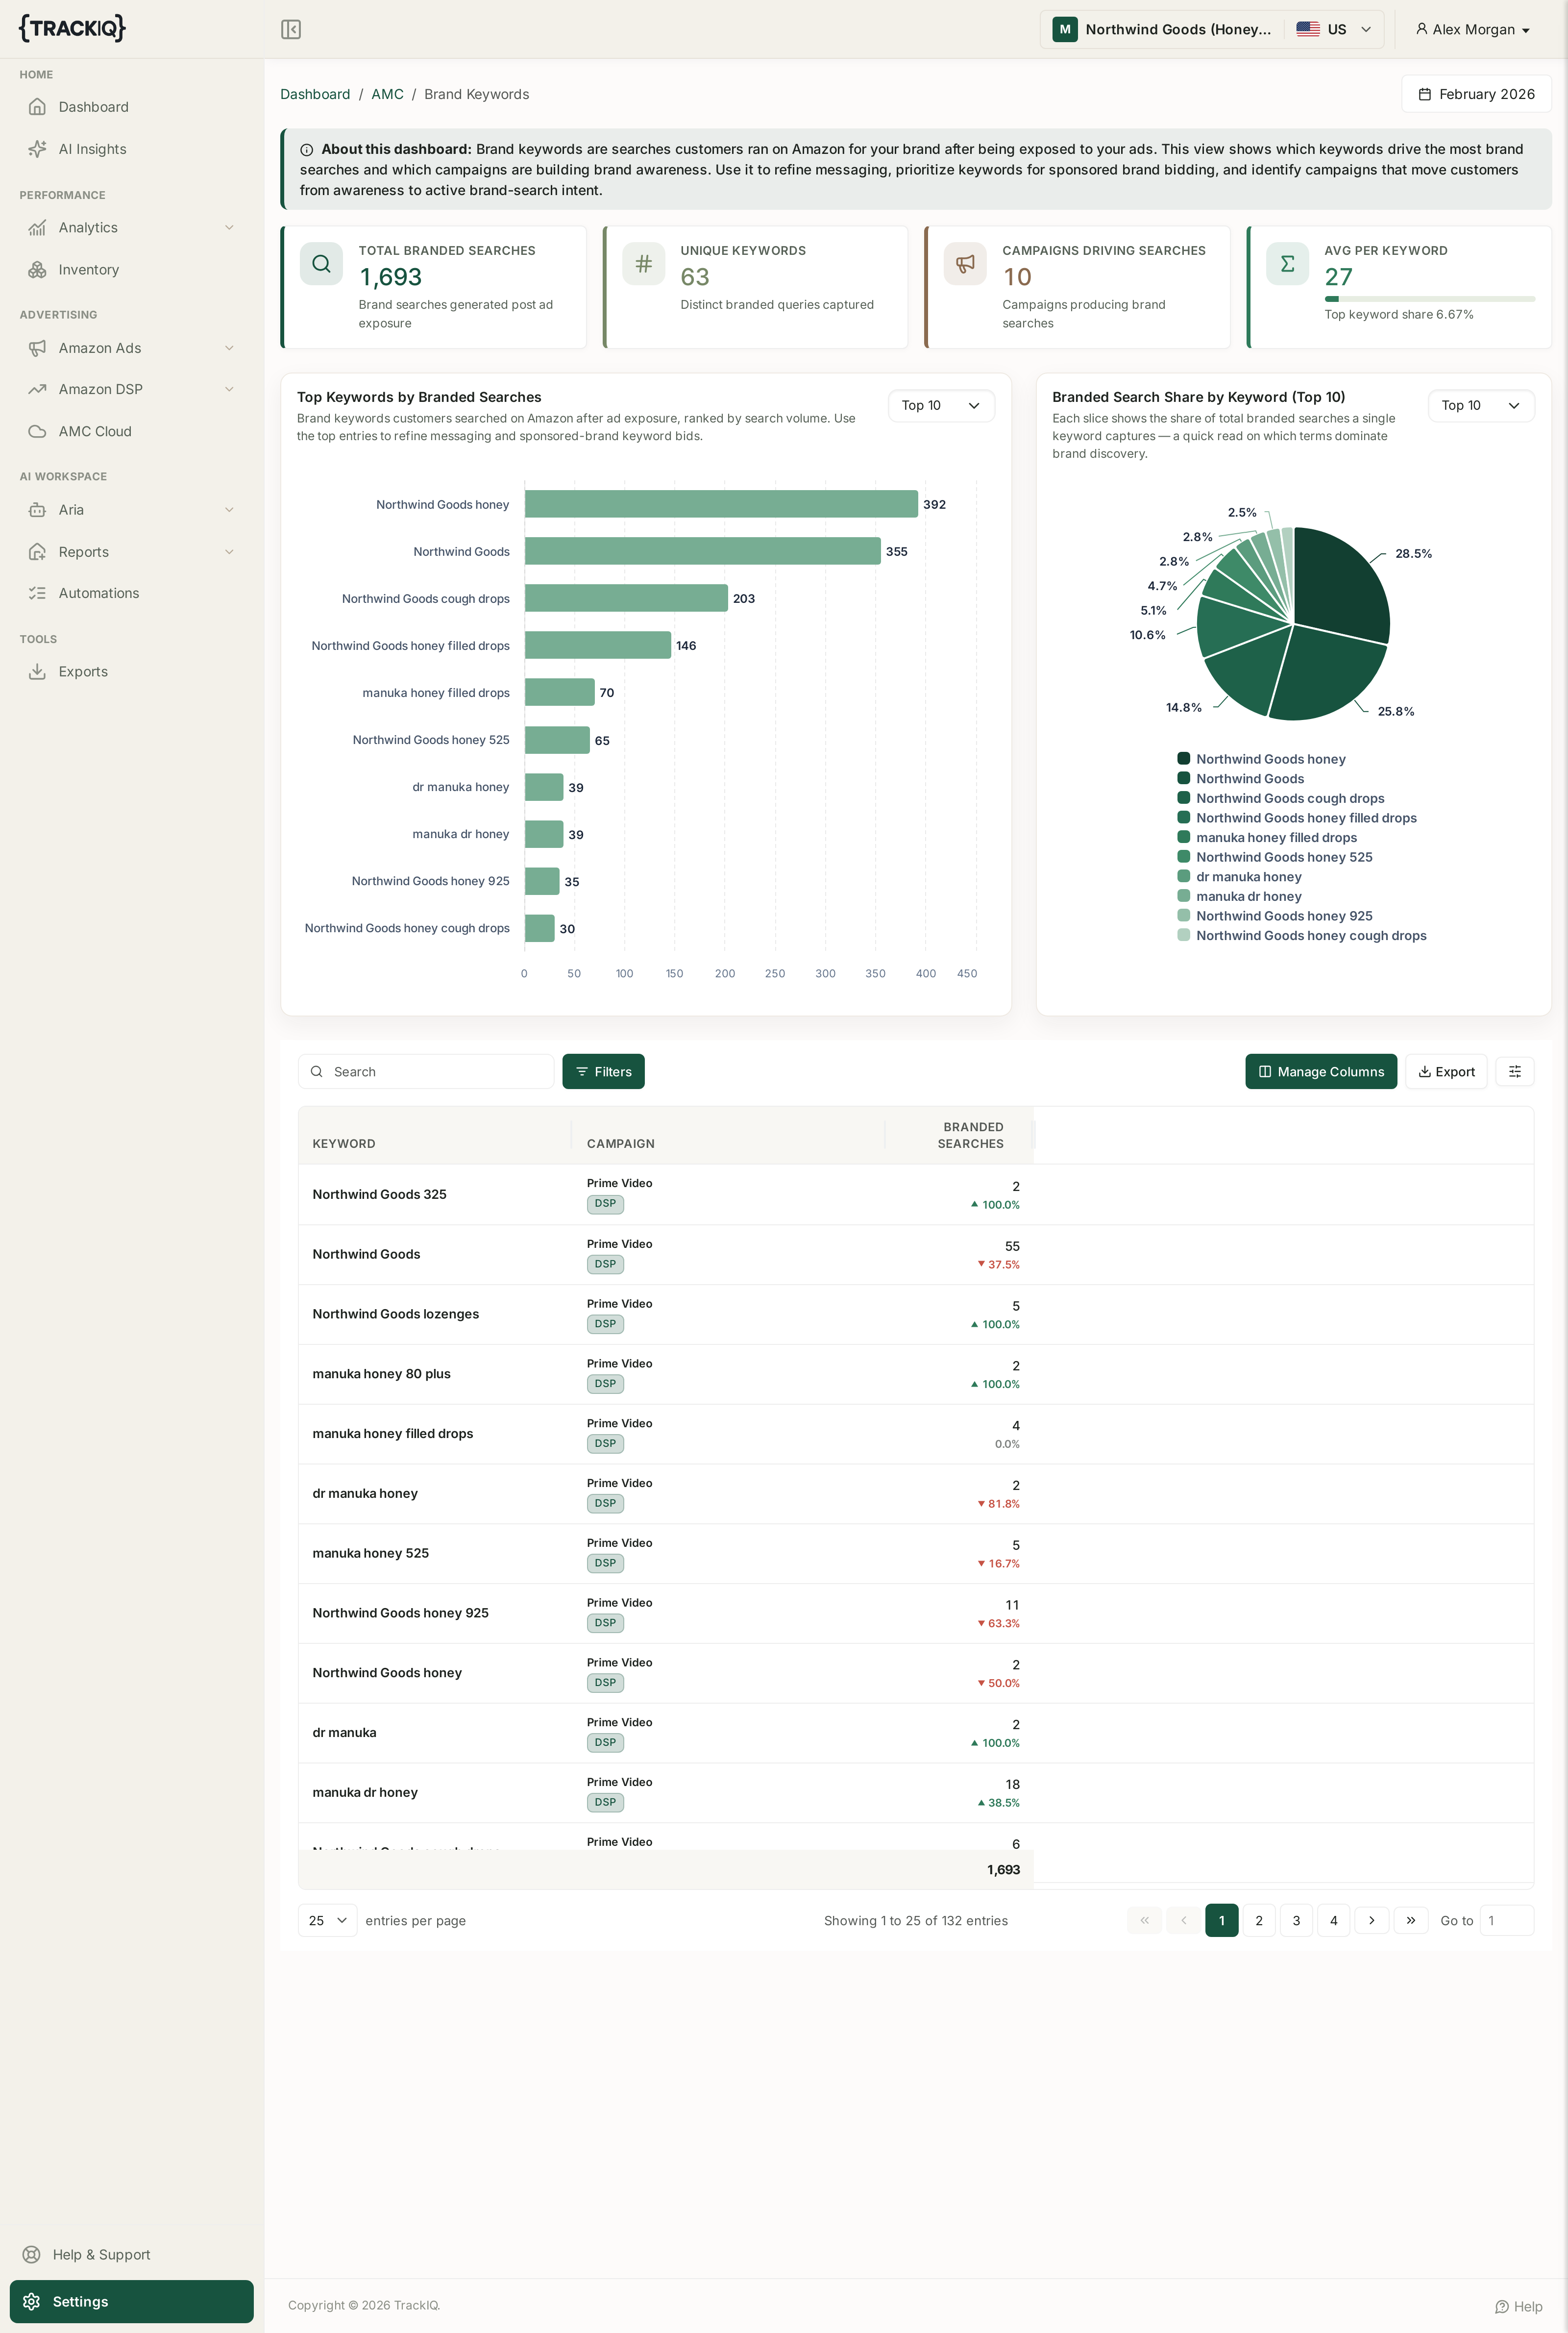Open table display settings sliders icon
The height and width of the screenshot is (2333, 1568).
click(1514, 1071)
